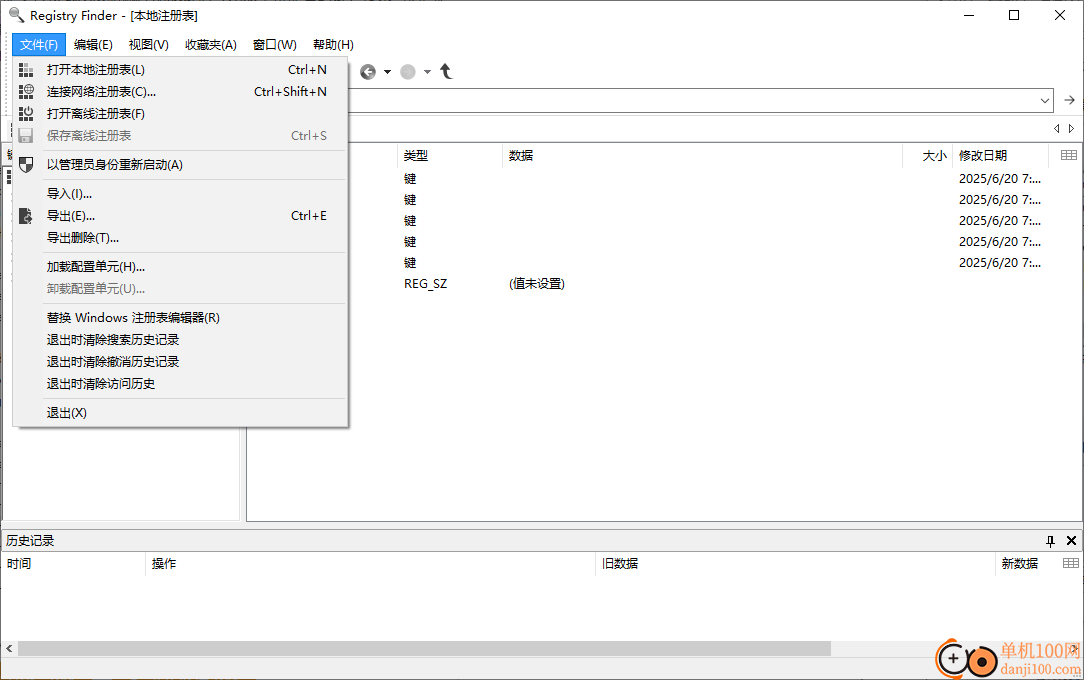Pin the 历史记录 panel
The width and height of the screenshot is (1084, 680).
[x=1050, y=541]
